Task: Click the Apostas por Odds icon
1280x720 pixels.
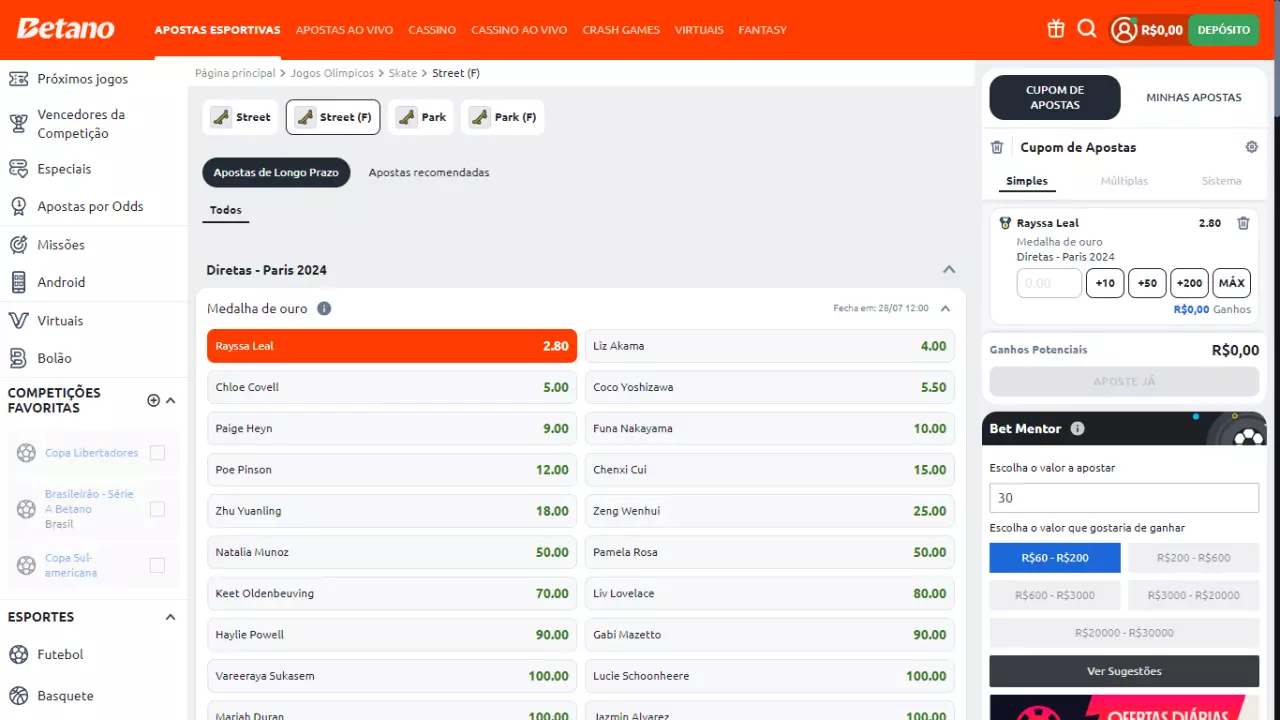Action: 18,206
